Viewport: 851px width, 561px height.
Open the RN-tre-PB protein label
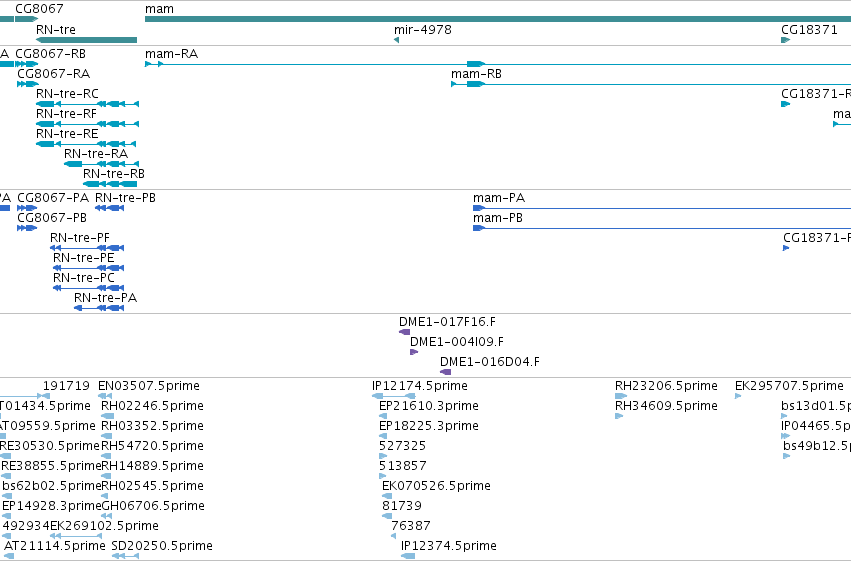coord(125,198)
